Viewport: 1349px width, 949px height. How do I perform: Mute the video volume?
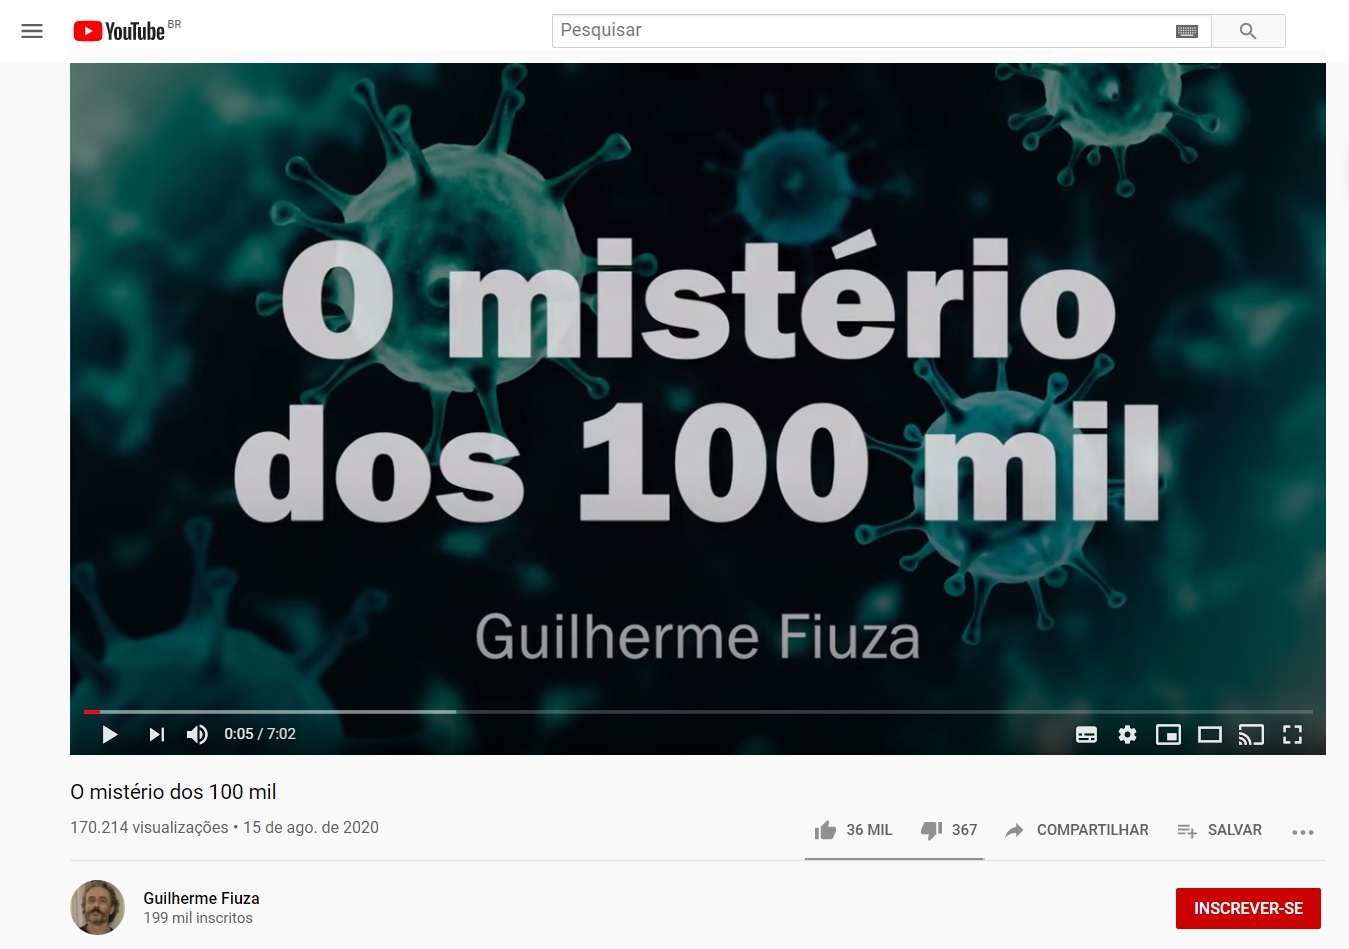(x=197, y=734)
